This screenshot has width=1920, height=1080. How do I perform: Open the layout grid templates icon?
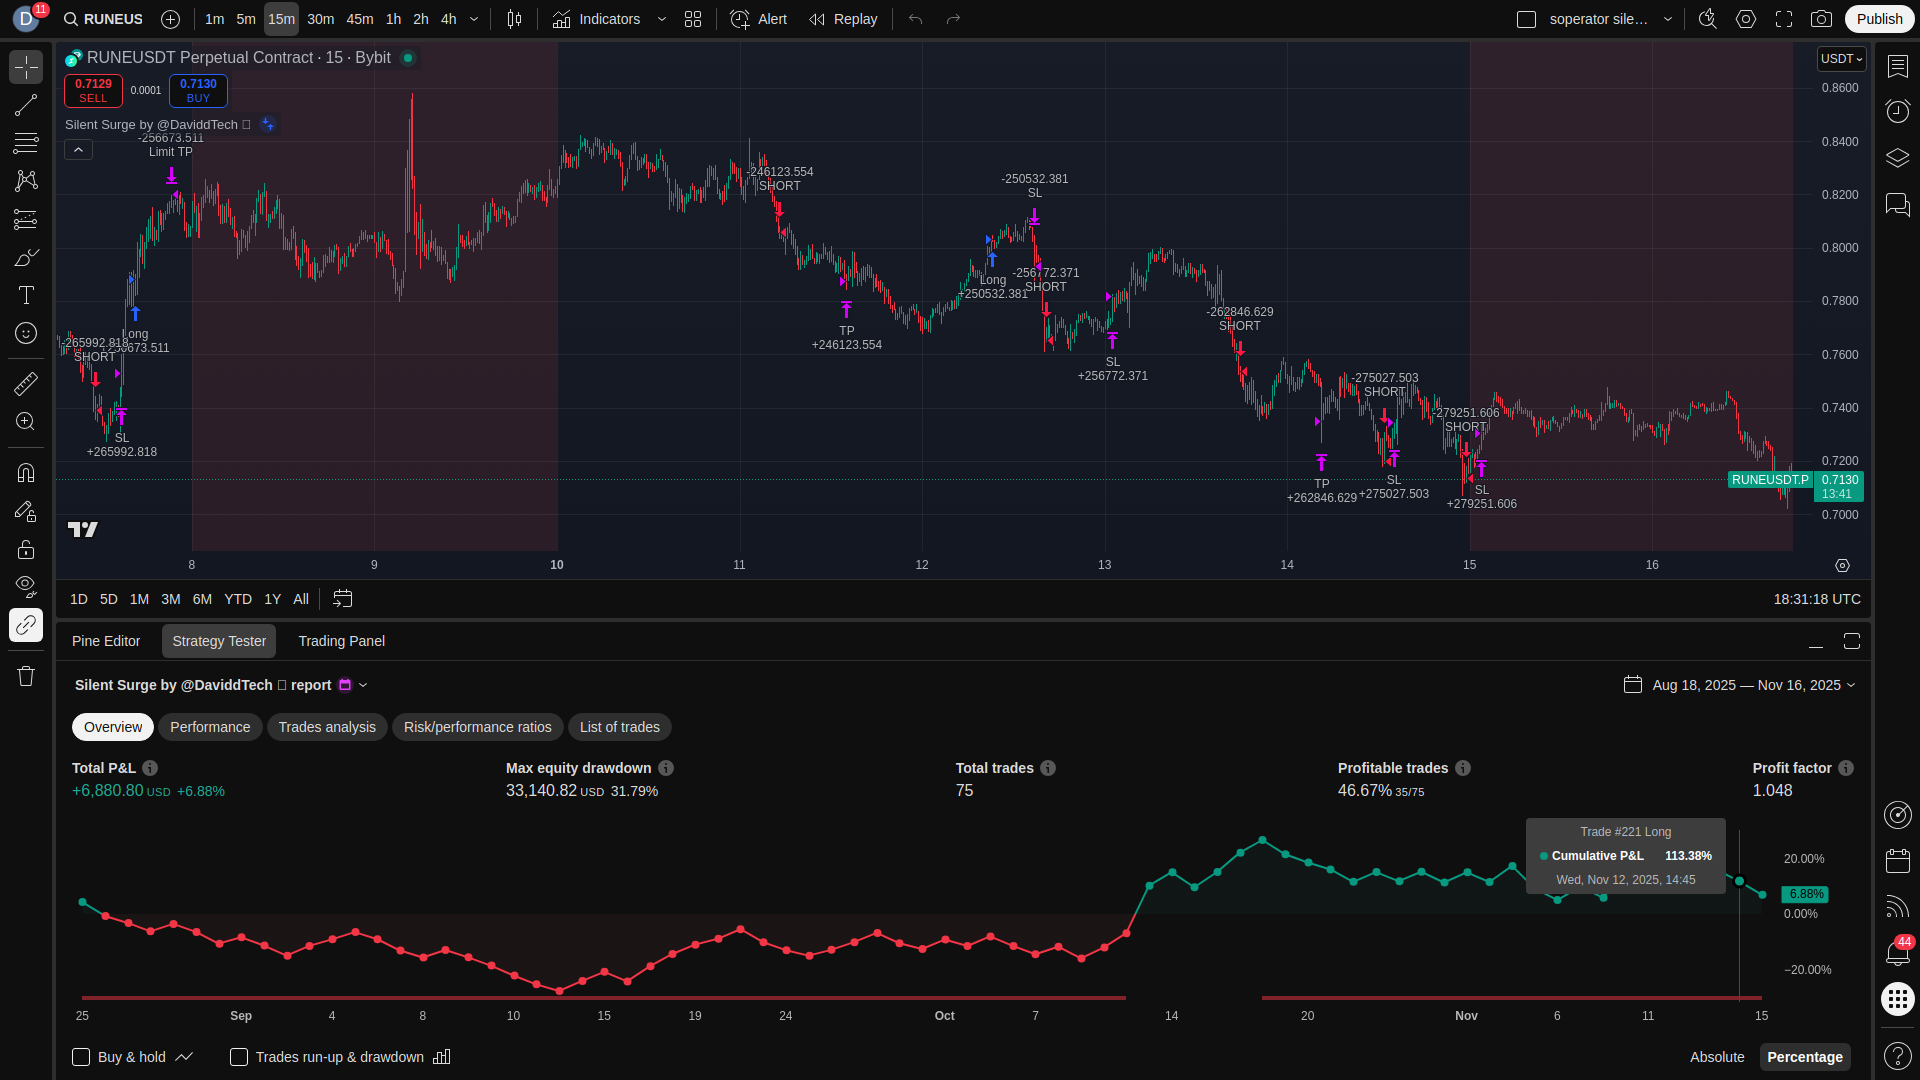coord(693,19)
